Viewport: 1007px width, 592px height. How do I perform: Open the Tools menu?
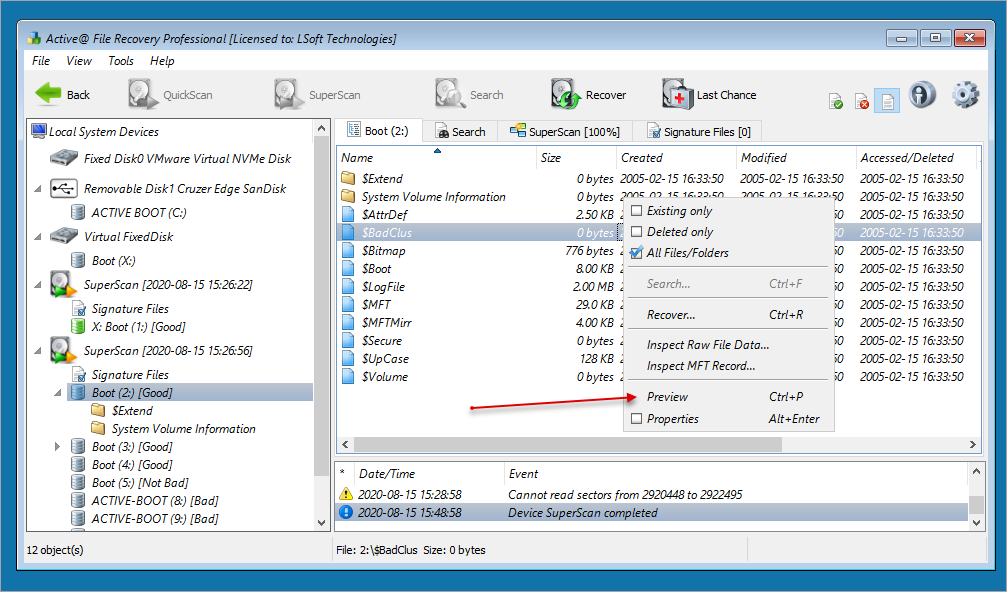(121, 61)
